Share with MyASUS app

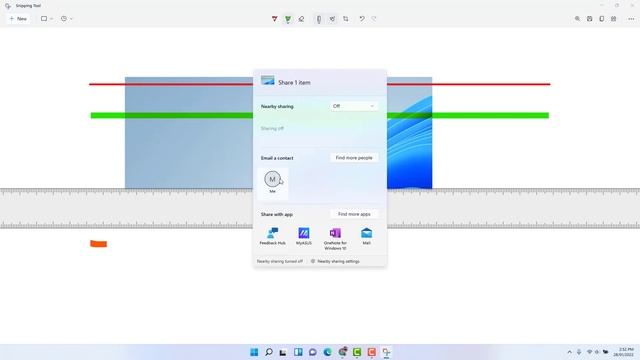tap(304, 236)
